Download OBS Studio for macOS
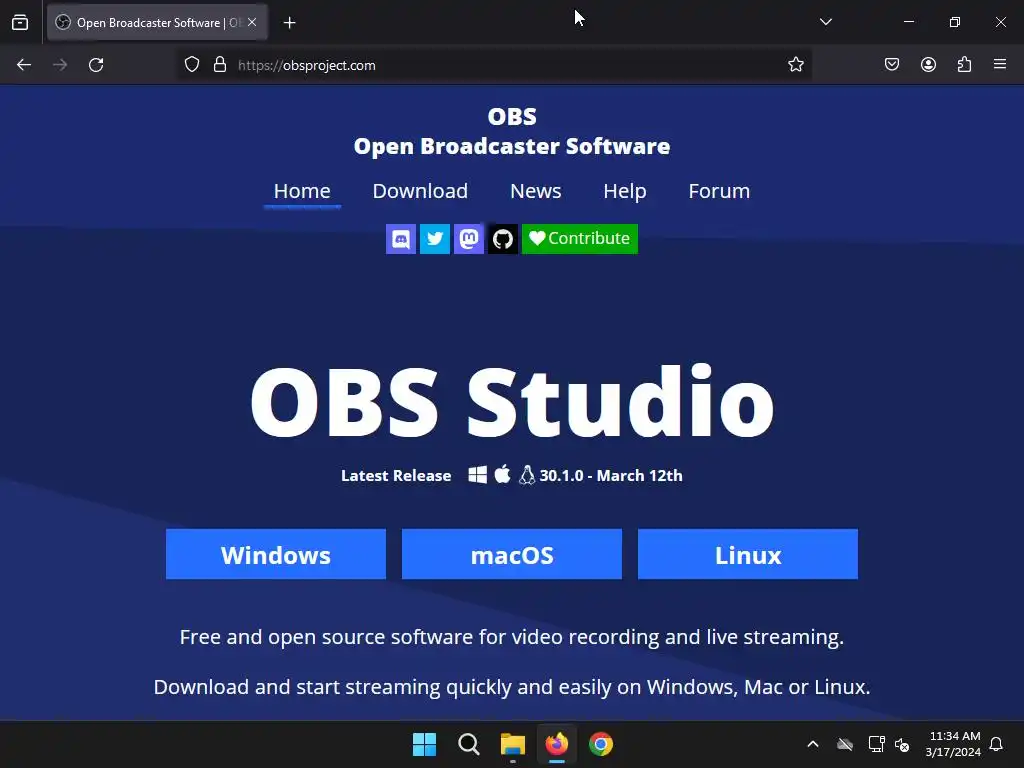 512,554
